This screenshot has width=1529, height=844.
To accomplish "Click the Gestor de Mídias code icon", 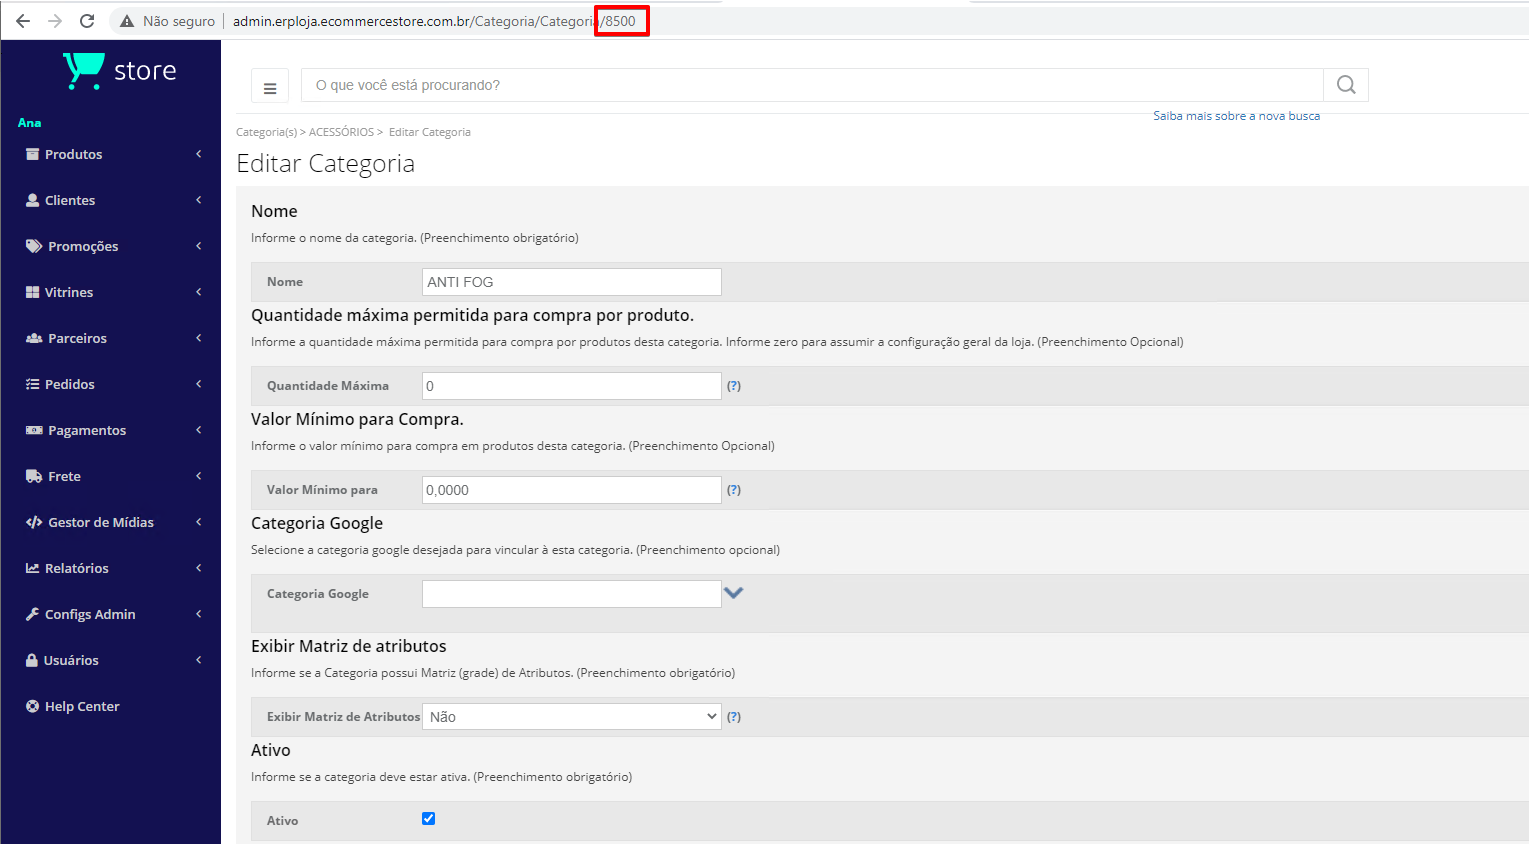I will pos(34,522).
